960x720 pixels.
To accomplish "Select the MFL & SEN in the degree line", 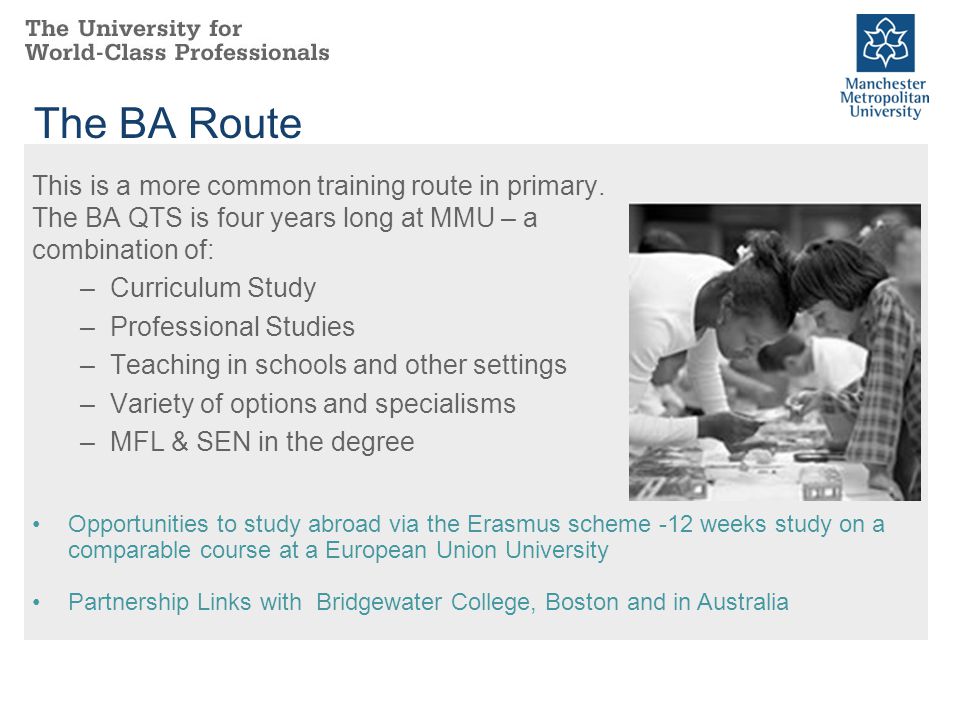I will [x=262, y=442].
